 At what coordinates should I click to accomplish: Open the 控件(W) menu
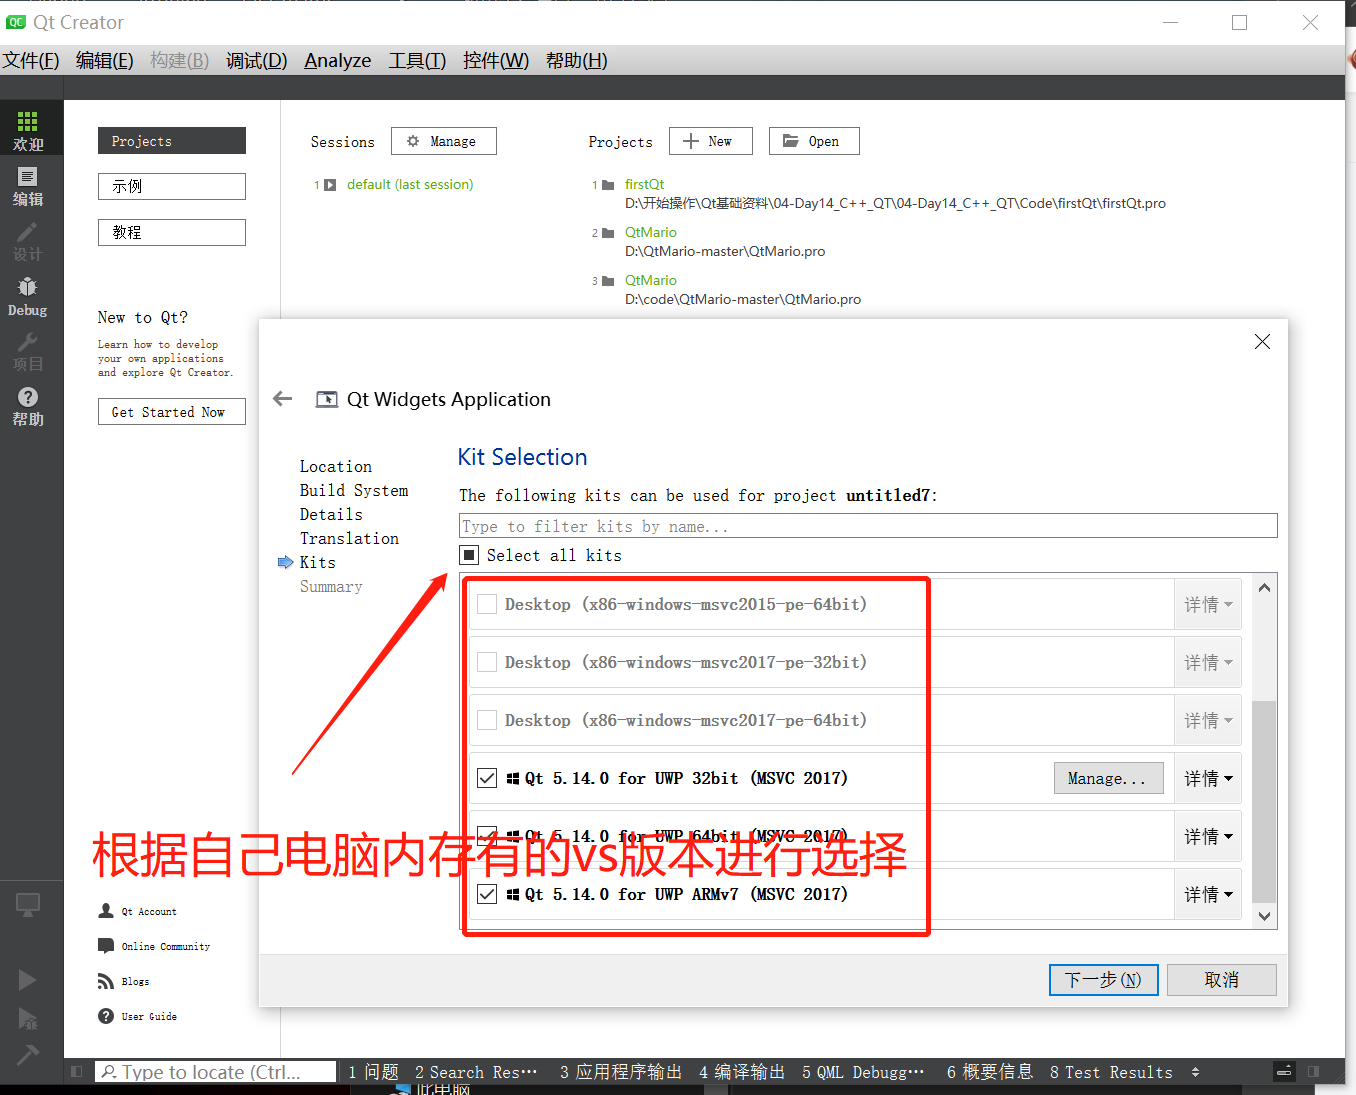[496, 60]
